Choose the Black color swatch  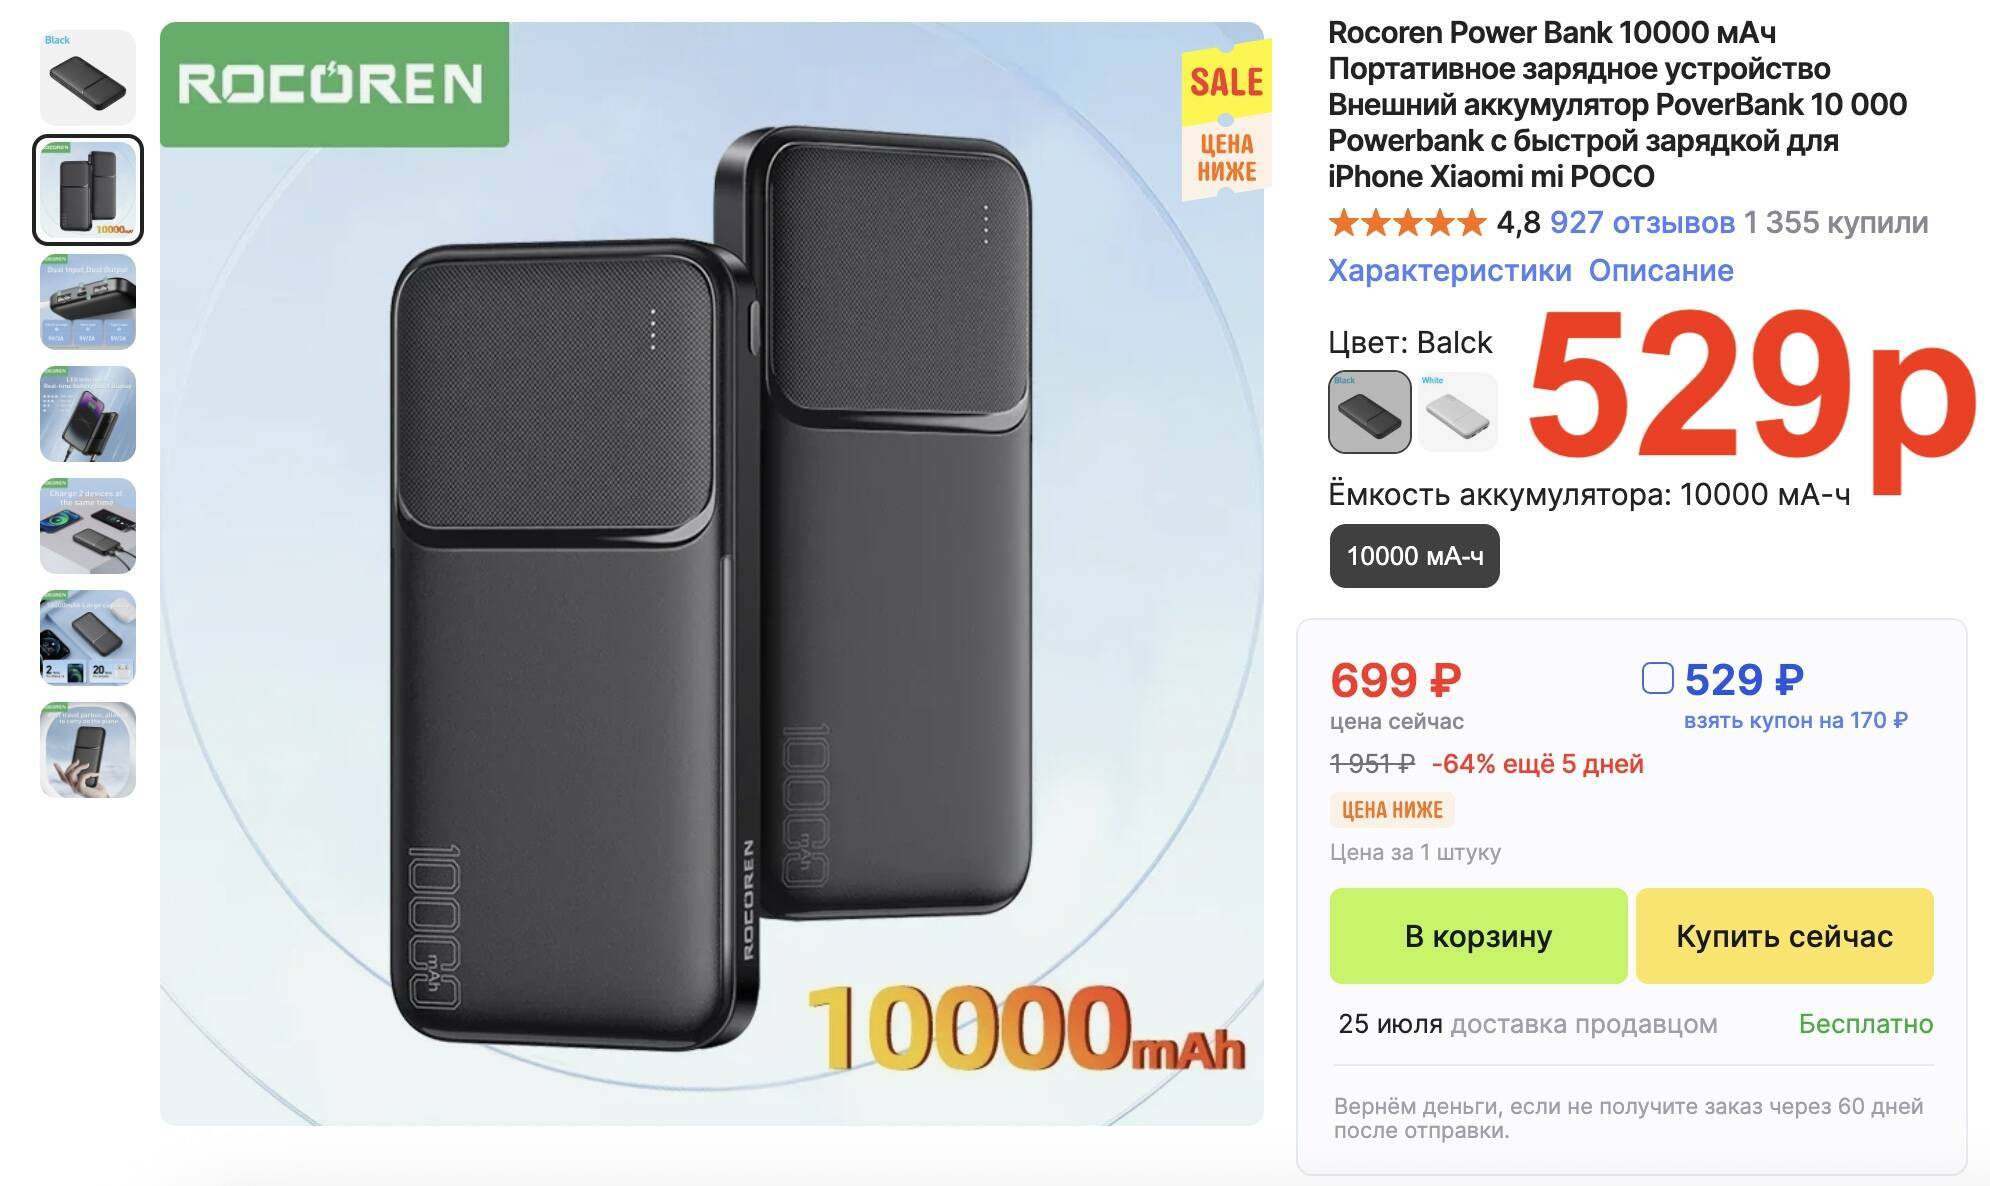(x=1369, y=411)
